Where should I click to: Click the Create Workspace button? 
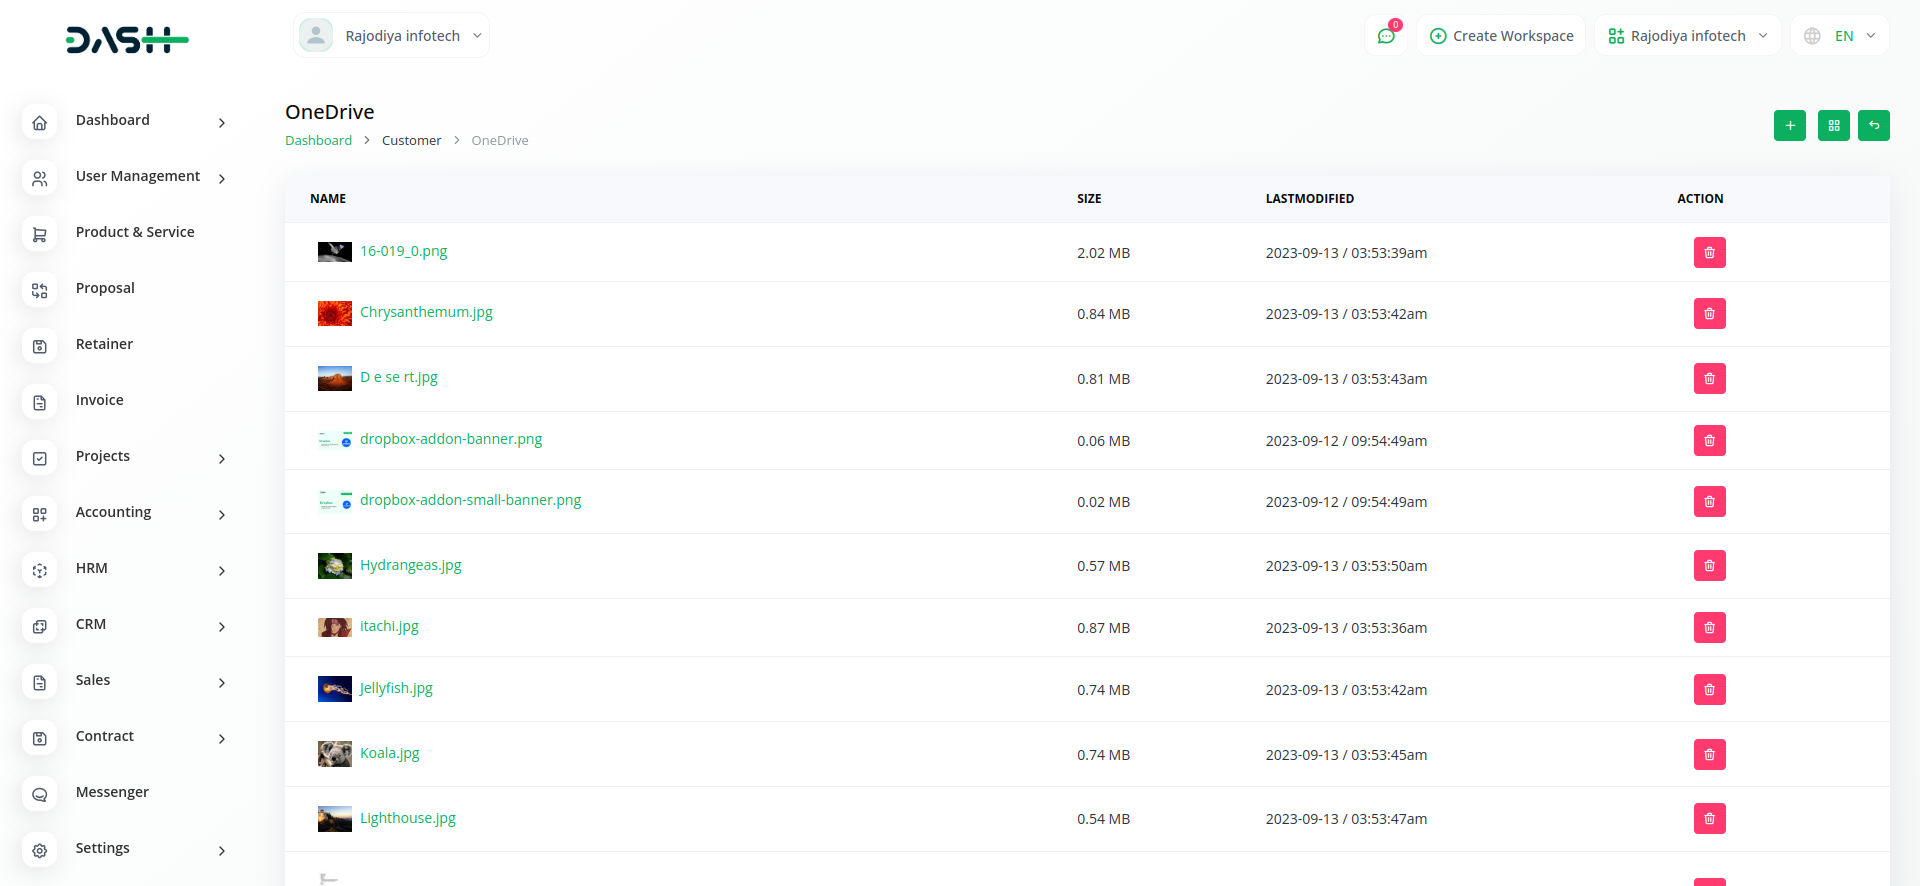click(1501, 36)
